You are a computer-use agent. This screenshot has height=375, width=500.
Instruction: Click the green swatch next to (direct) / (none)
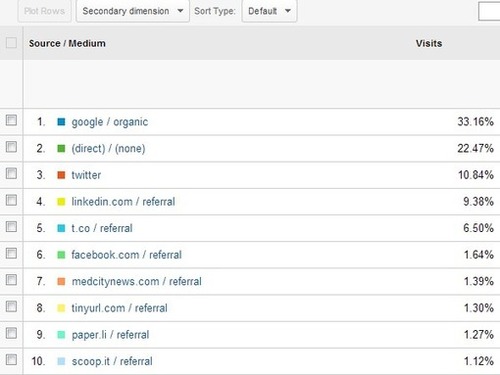pos(61,148)
